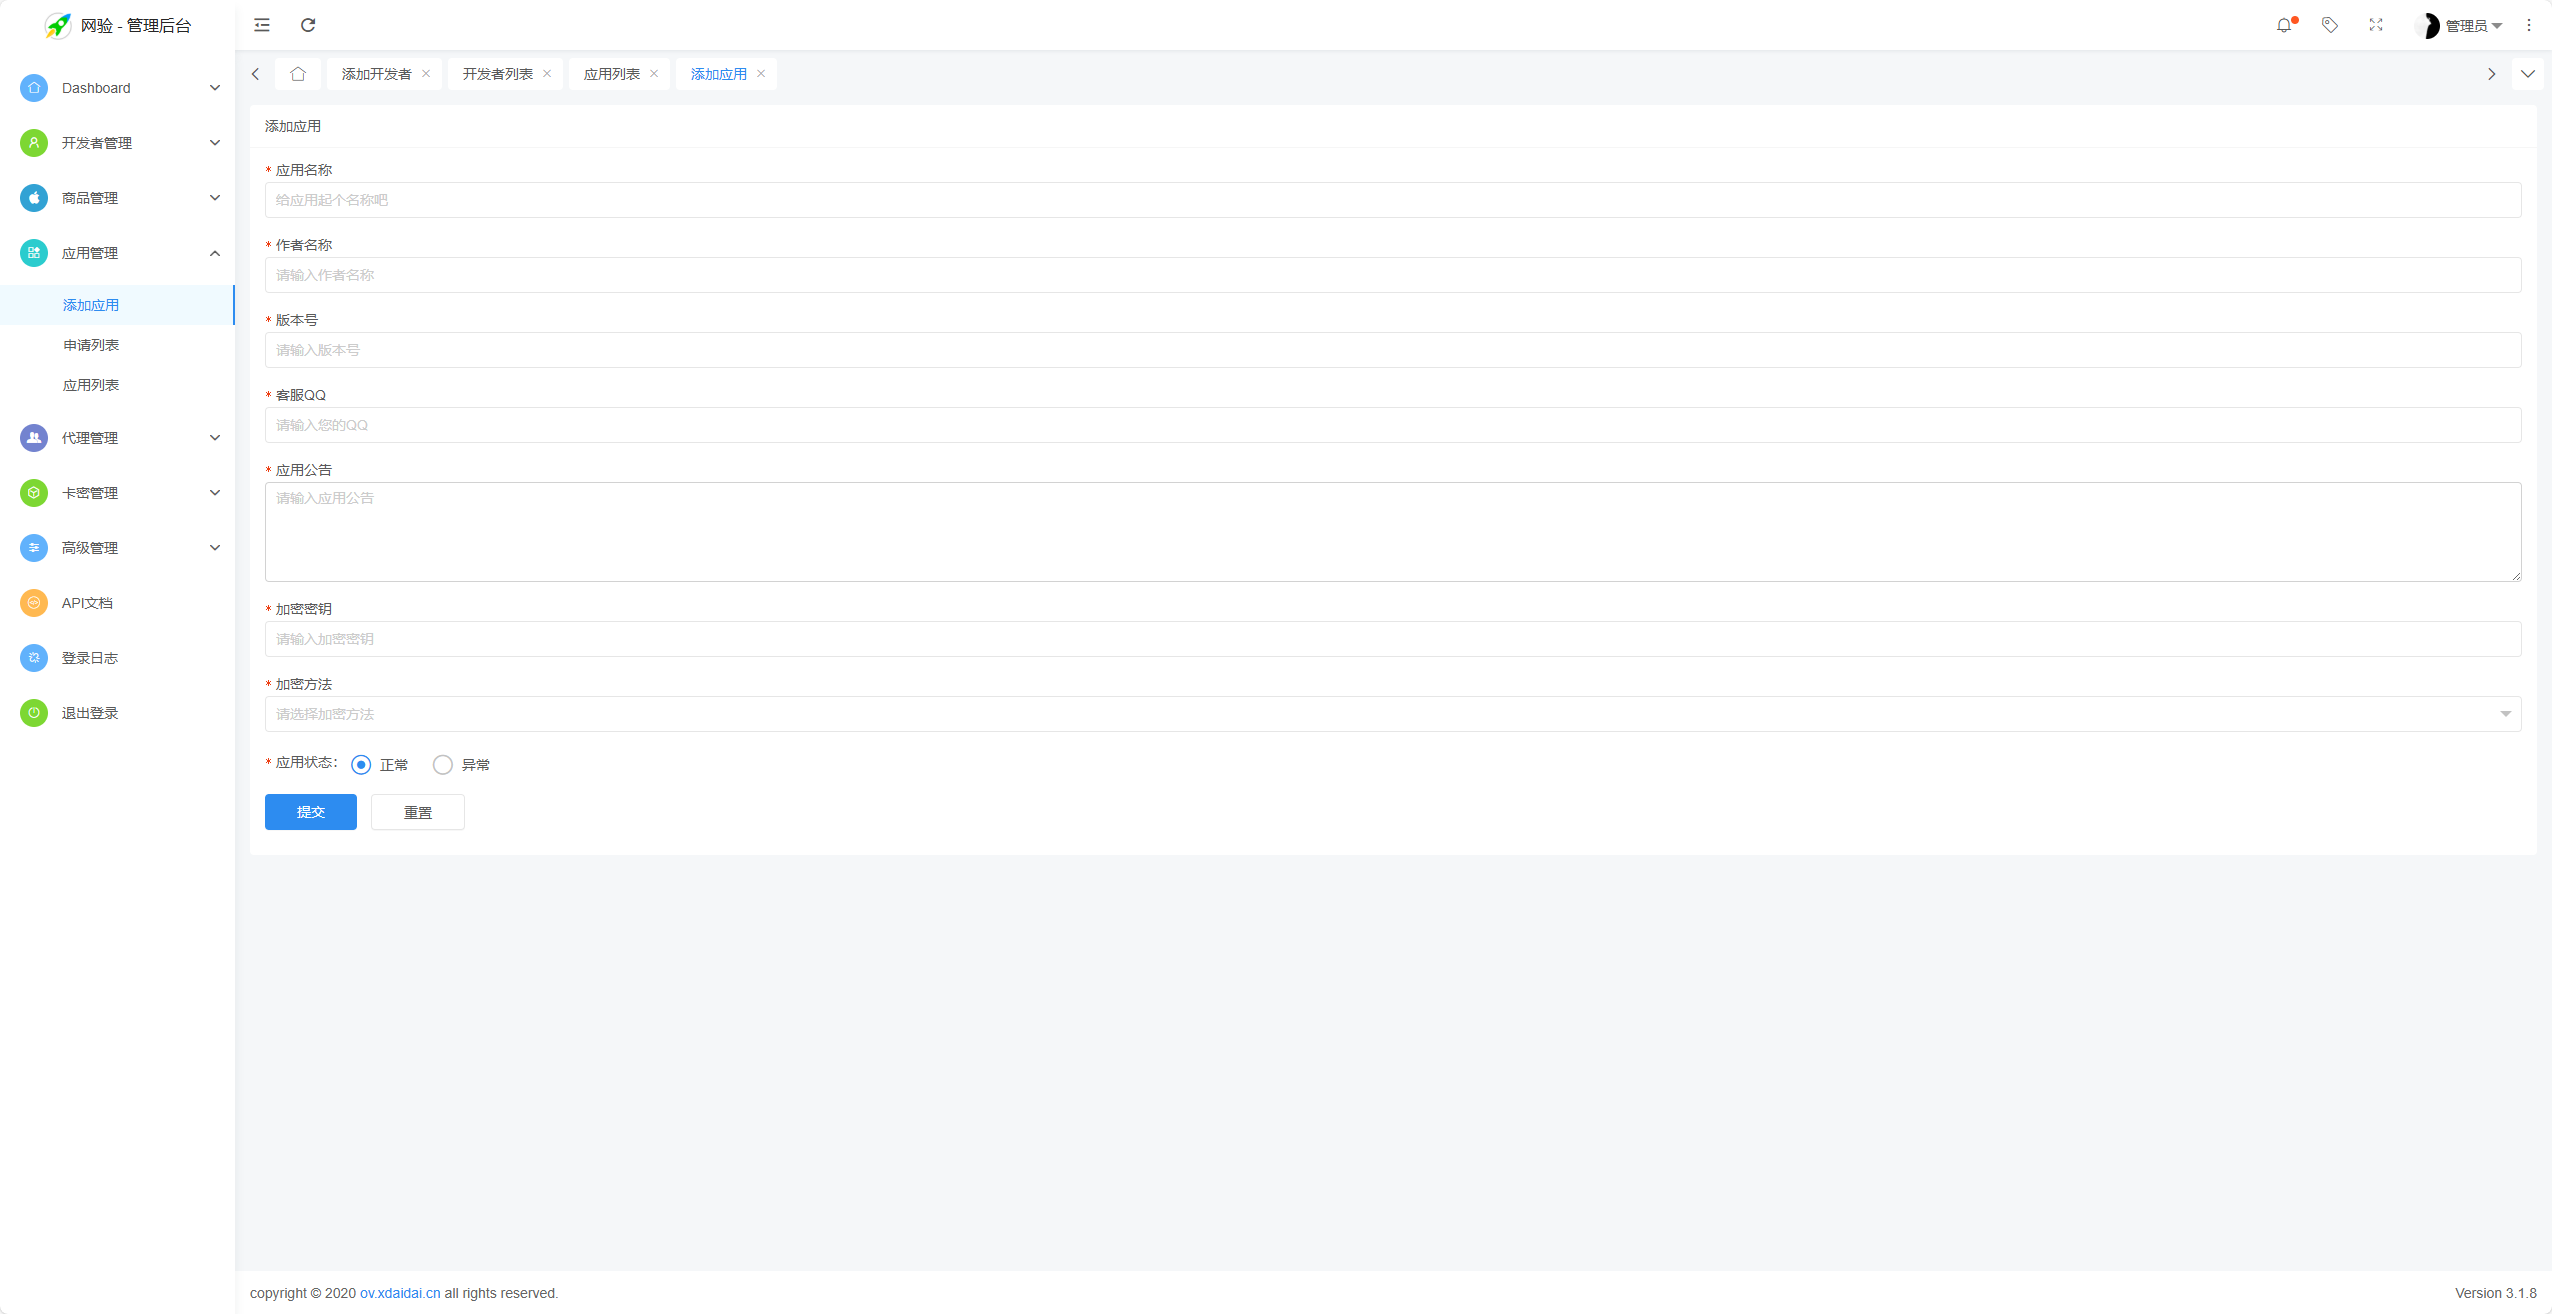
Task: Expand the 代理管理 menu chevron
Action: coord(215,438)
